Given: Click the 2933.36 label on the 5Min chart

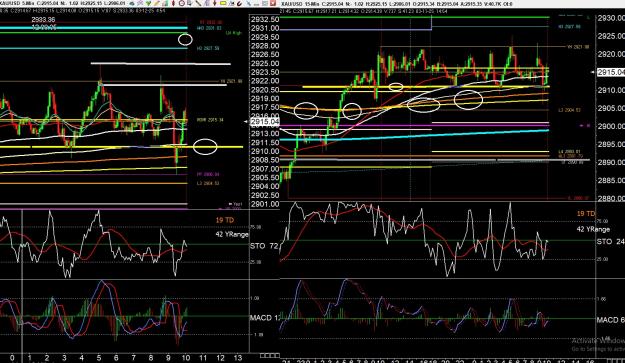Looking at the screenshot, I should pyautogui.click(x=43, y=20).
